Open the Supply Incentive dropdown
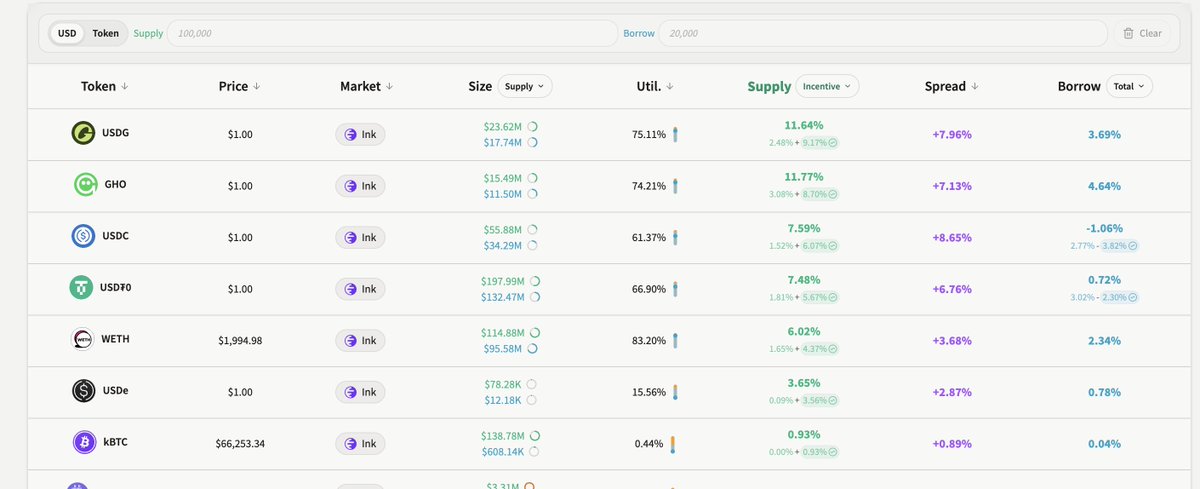This screenshot has height=489, width=1200. (827, 86)
